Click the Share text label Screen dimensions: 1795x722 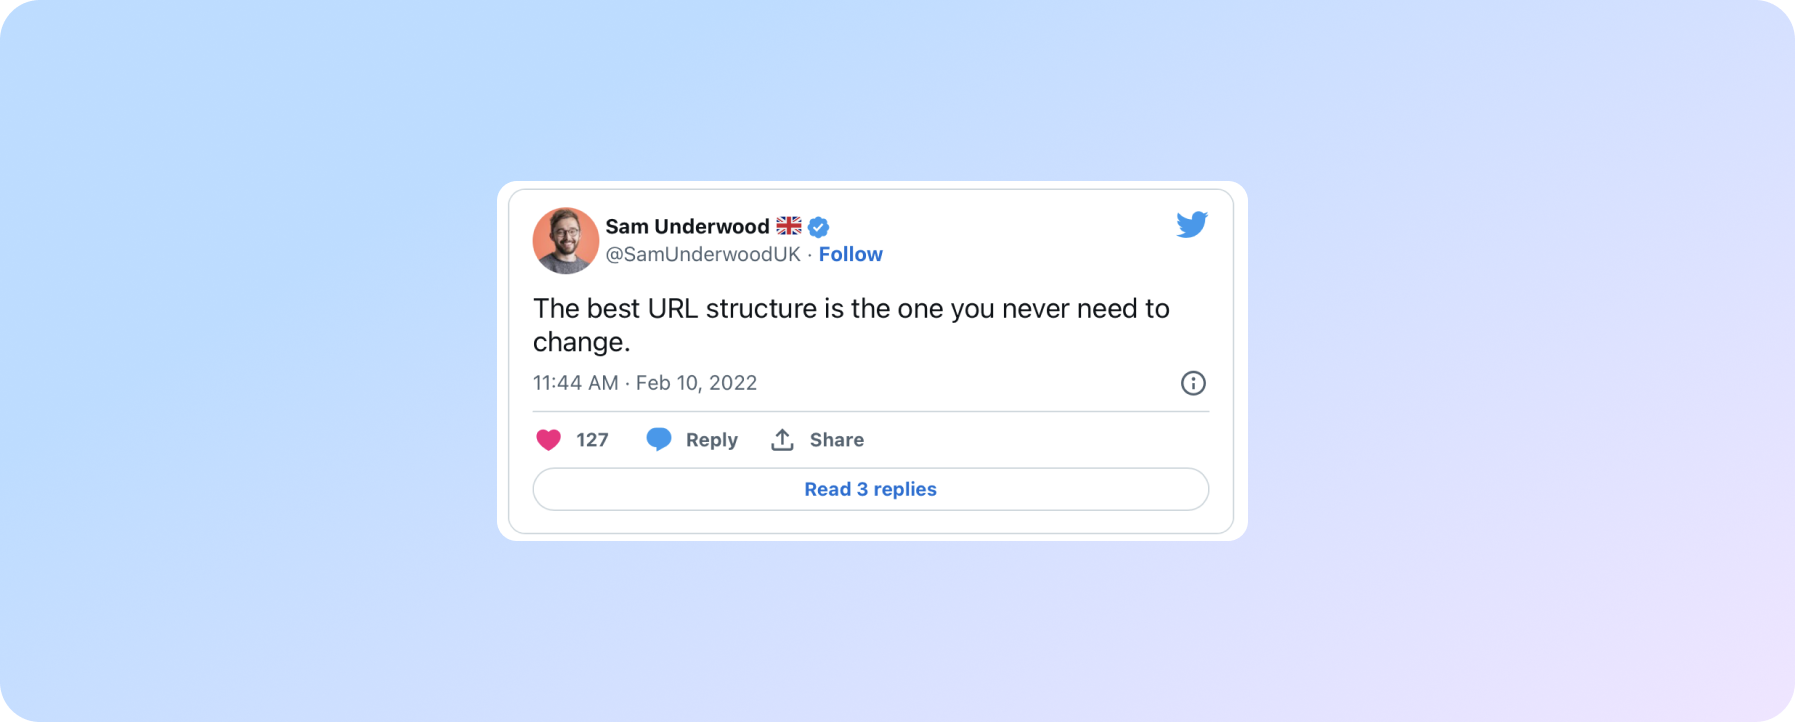click(836, 440)
